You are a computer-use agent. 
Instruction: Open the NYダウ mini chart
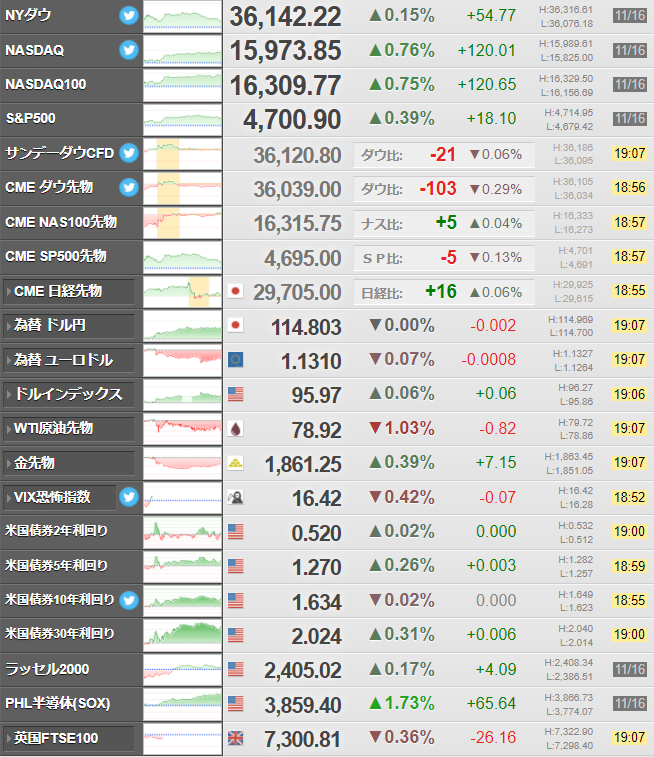pos(182,16)
